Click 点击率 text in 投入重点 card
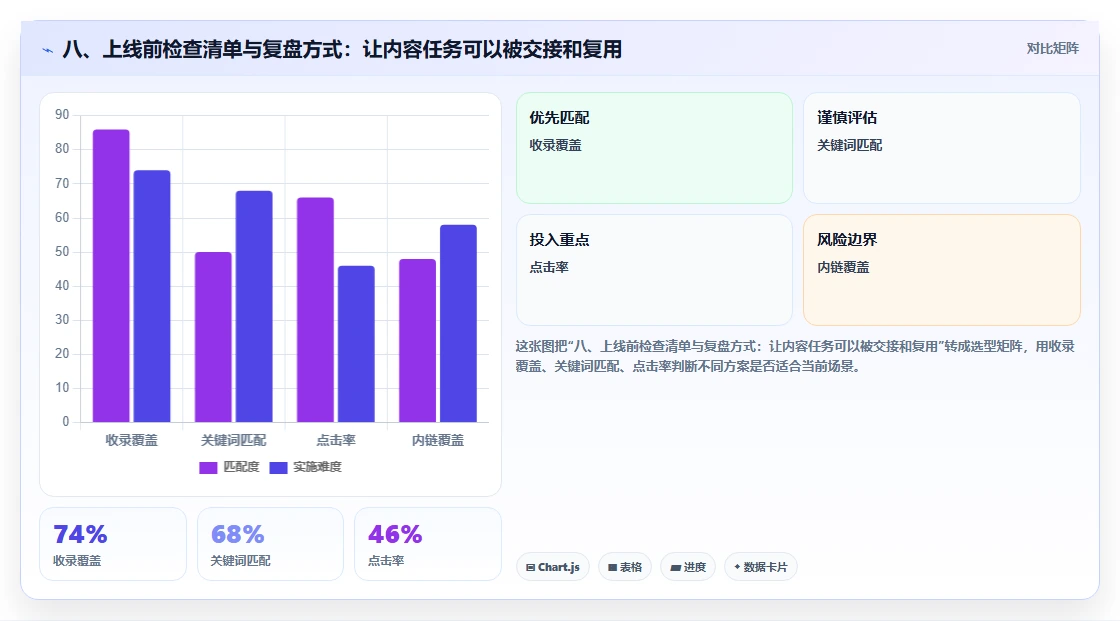Image resolution: width=1120 pixels, height=621 pixels. pos(549,267)
